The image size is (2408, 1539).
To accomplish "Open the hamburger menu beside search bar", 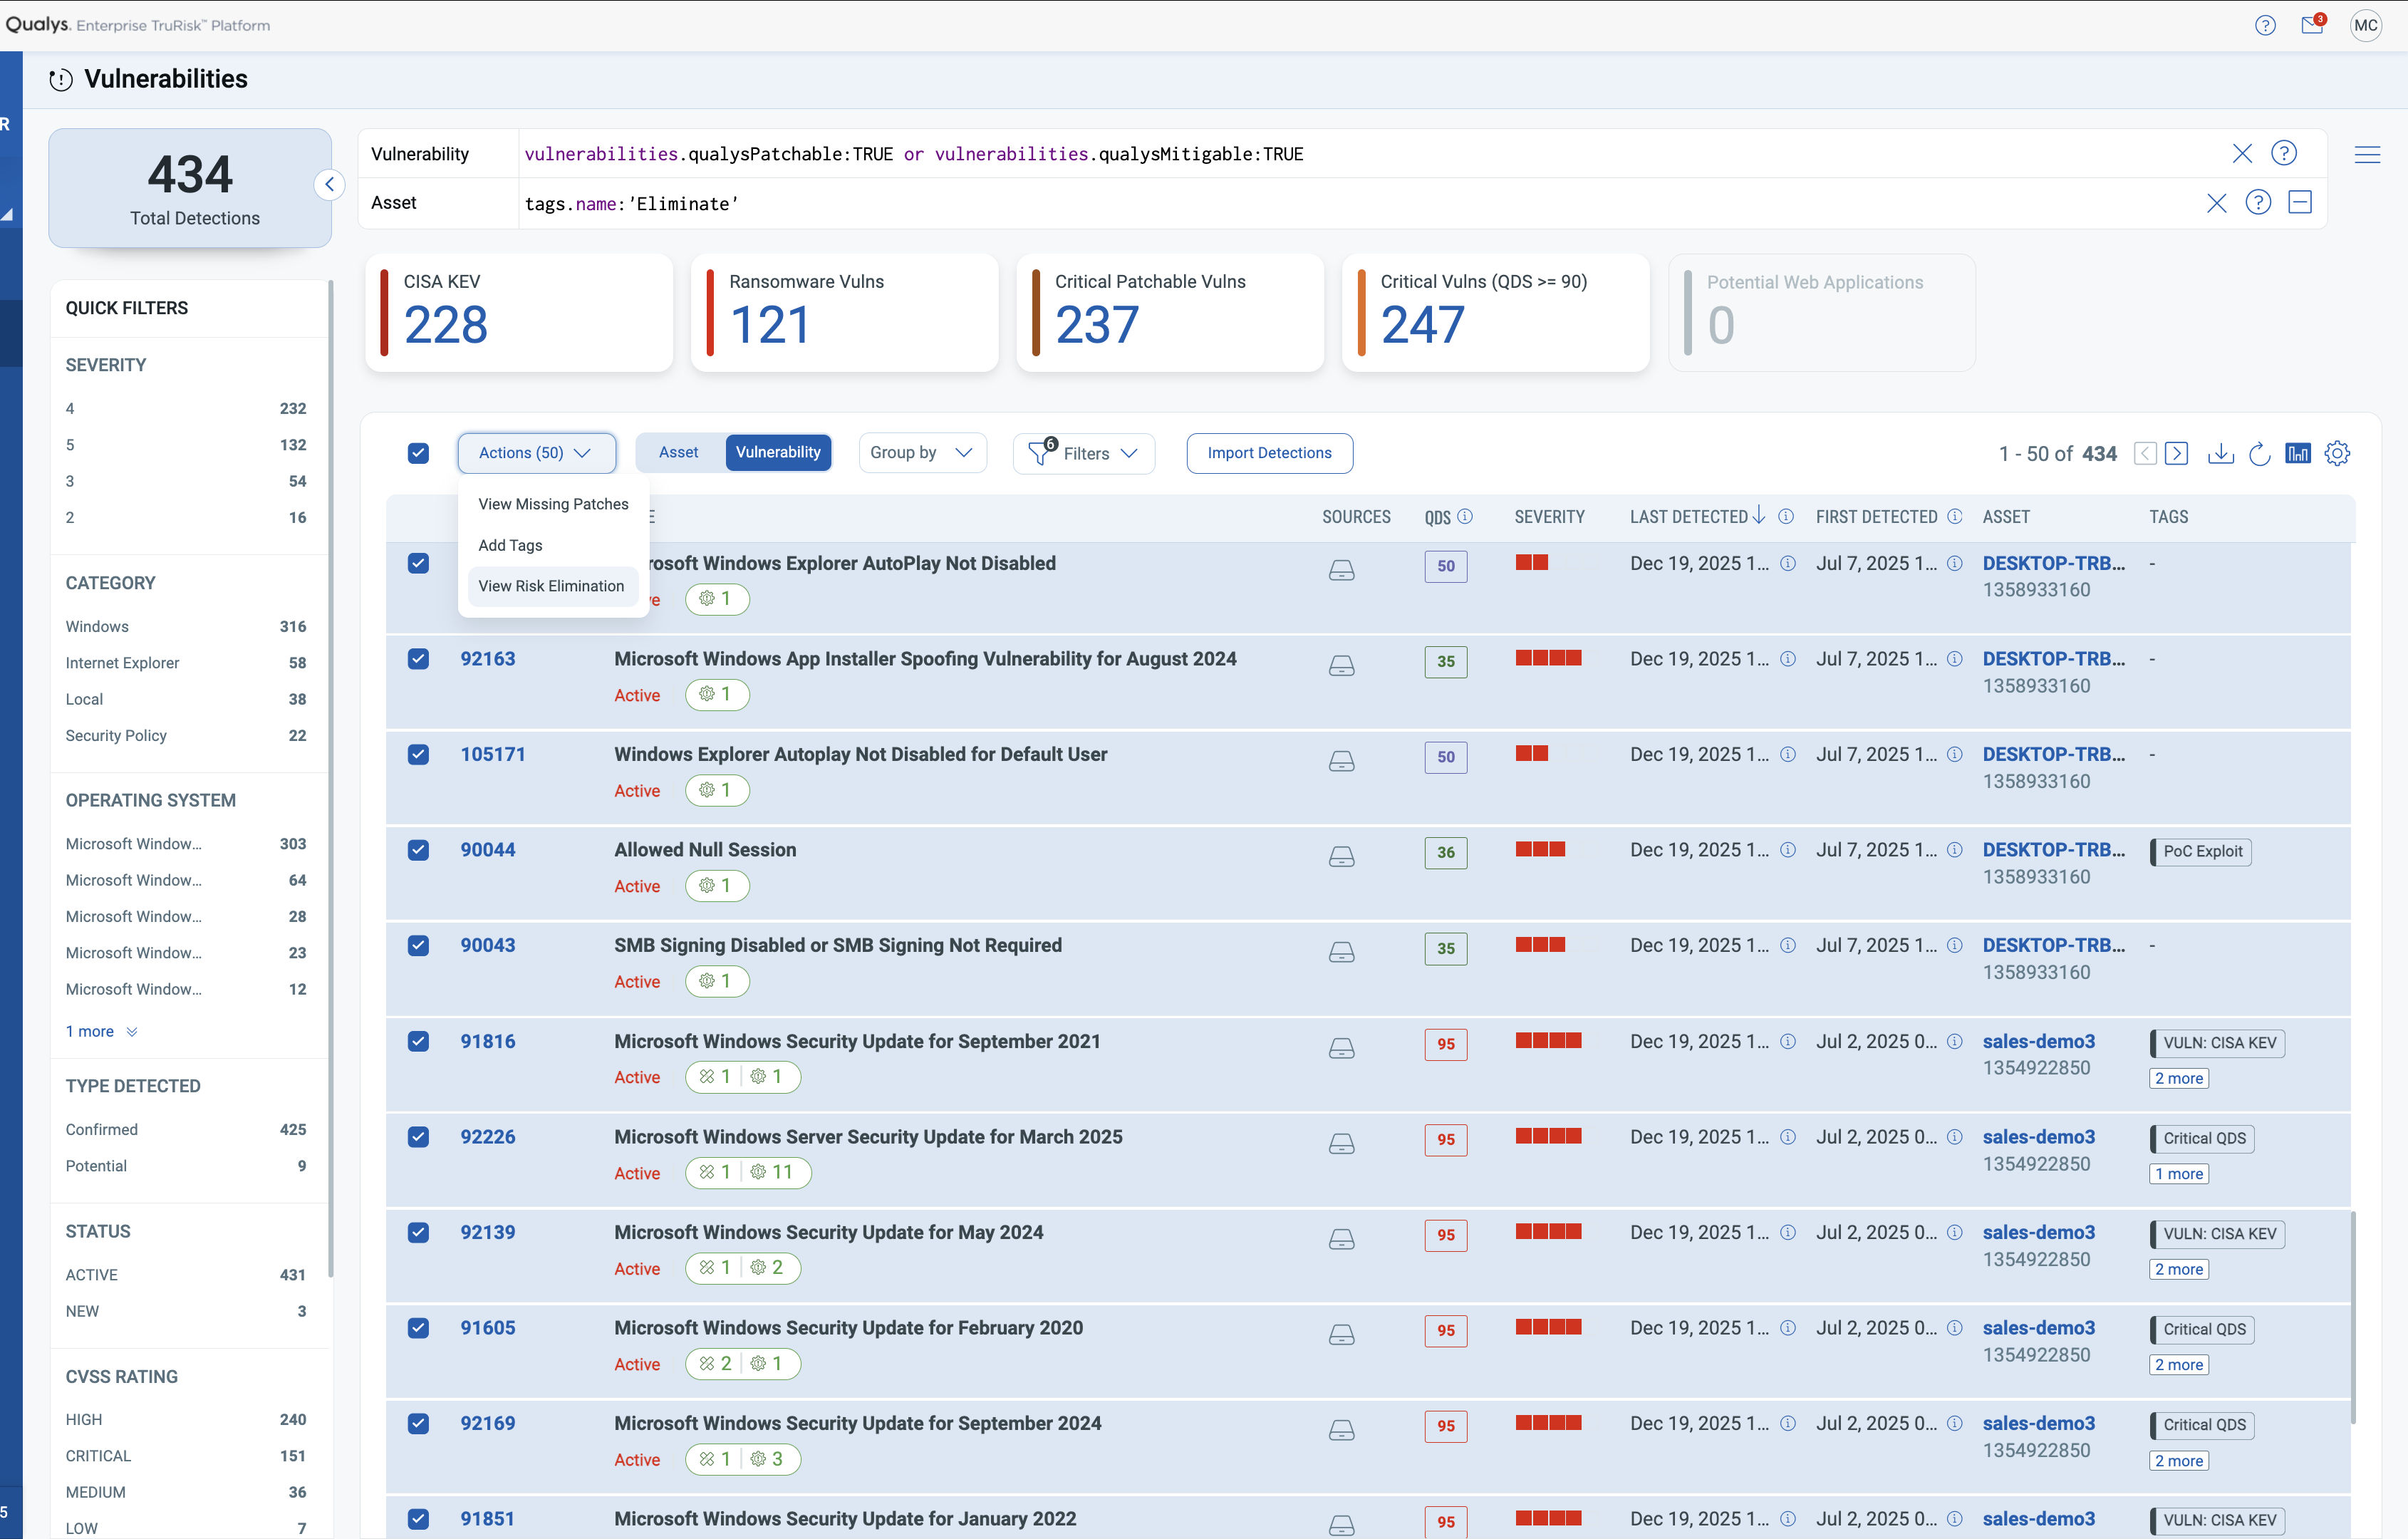I will (x=2367, y=154).
